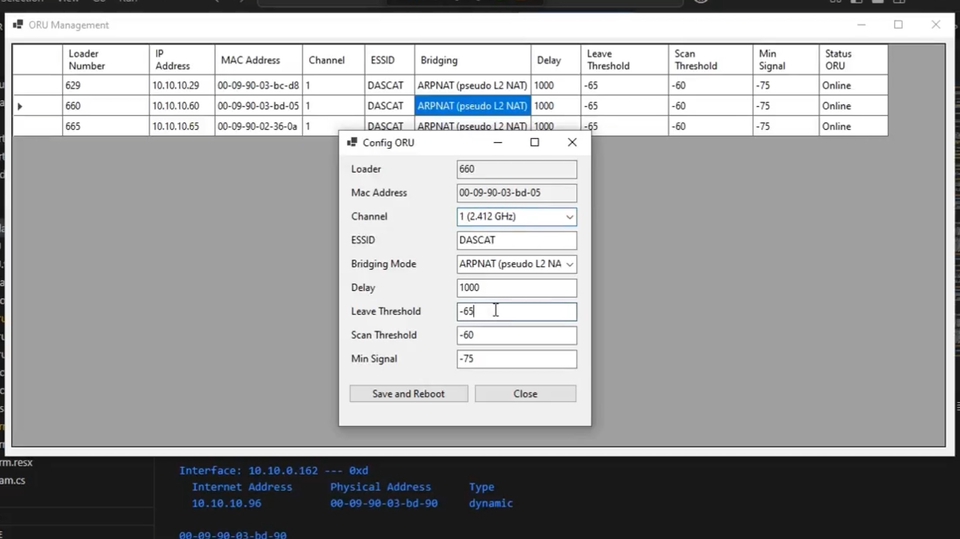The width and height of the screenshot is (960, 539).
Task: Click row header of loader 665
Action: (x=37, y=126)
